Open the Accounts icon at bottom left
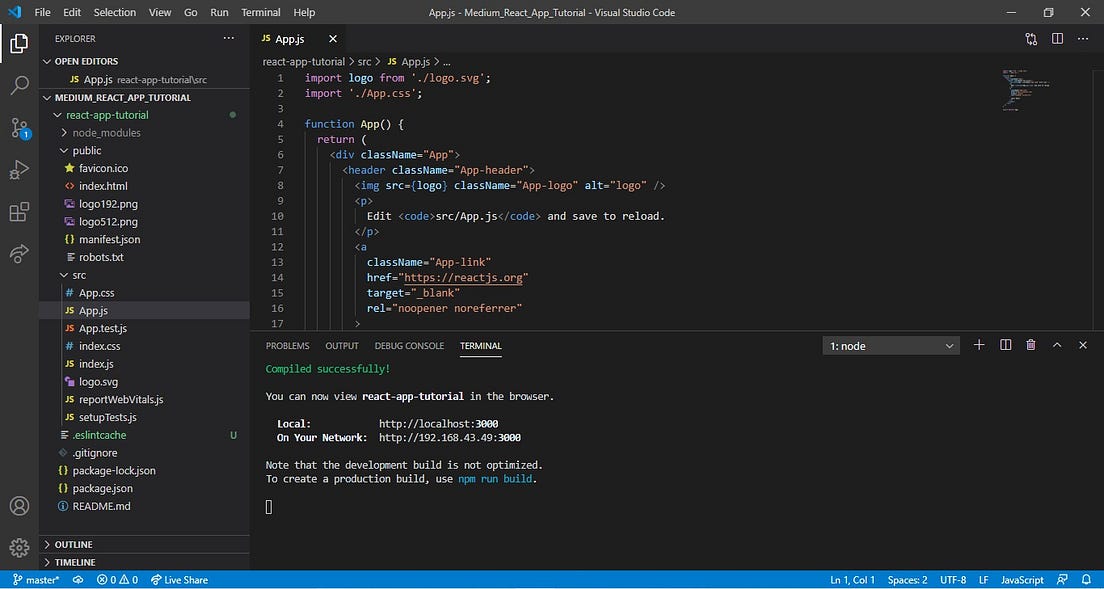This screenshot has width=1104, height=589. point(20,506)
